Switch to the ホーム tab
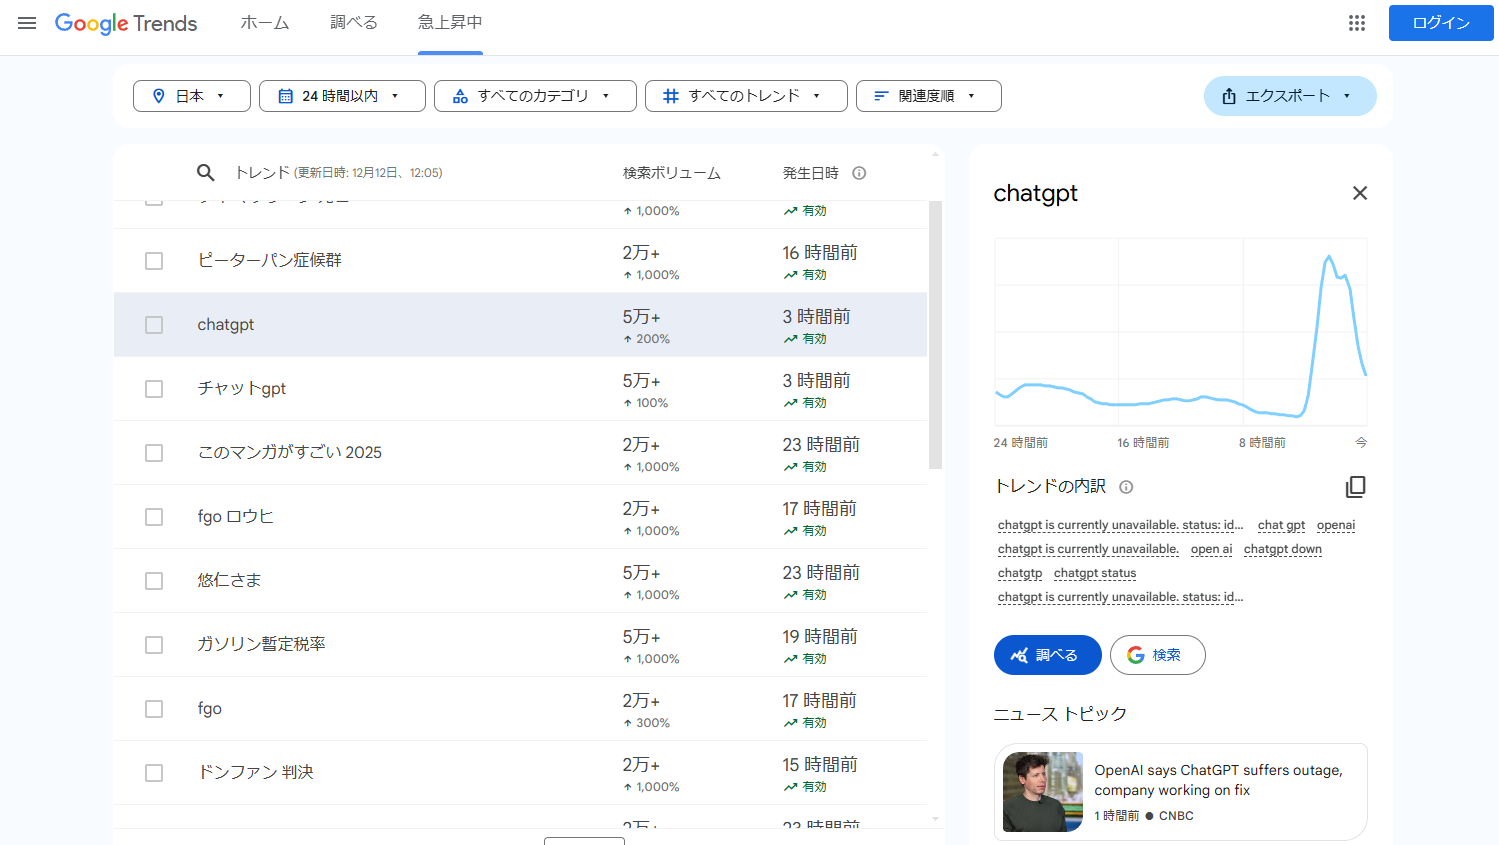 [264, 23]
